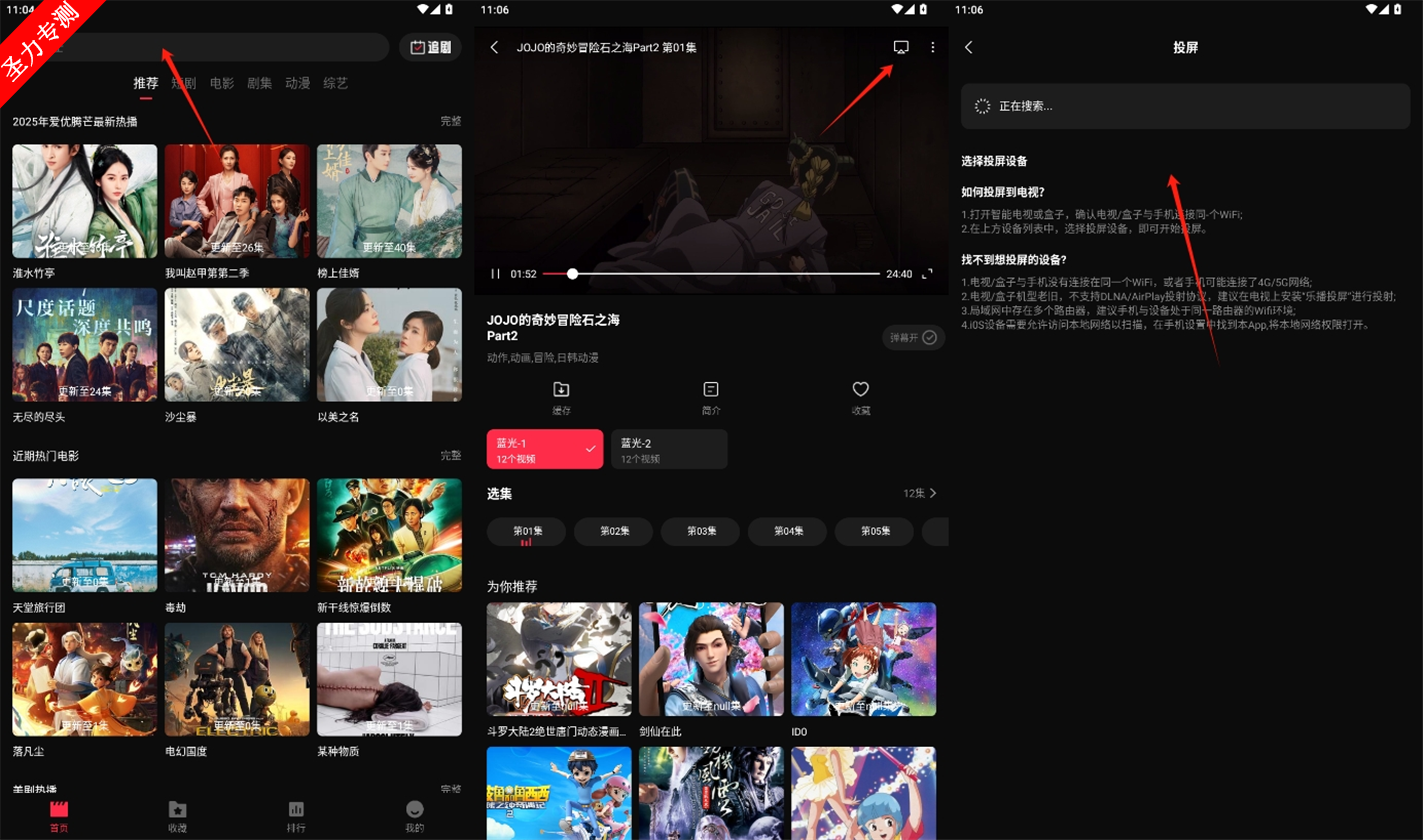This screenshot has height=840, width=1423.
Task: Click the search field on the home screen
Action: coord(201,47)
